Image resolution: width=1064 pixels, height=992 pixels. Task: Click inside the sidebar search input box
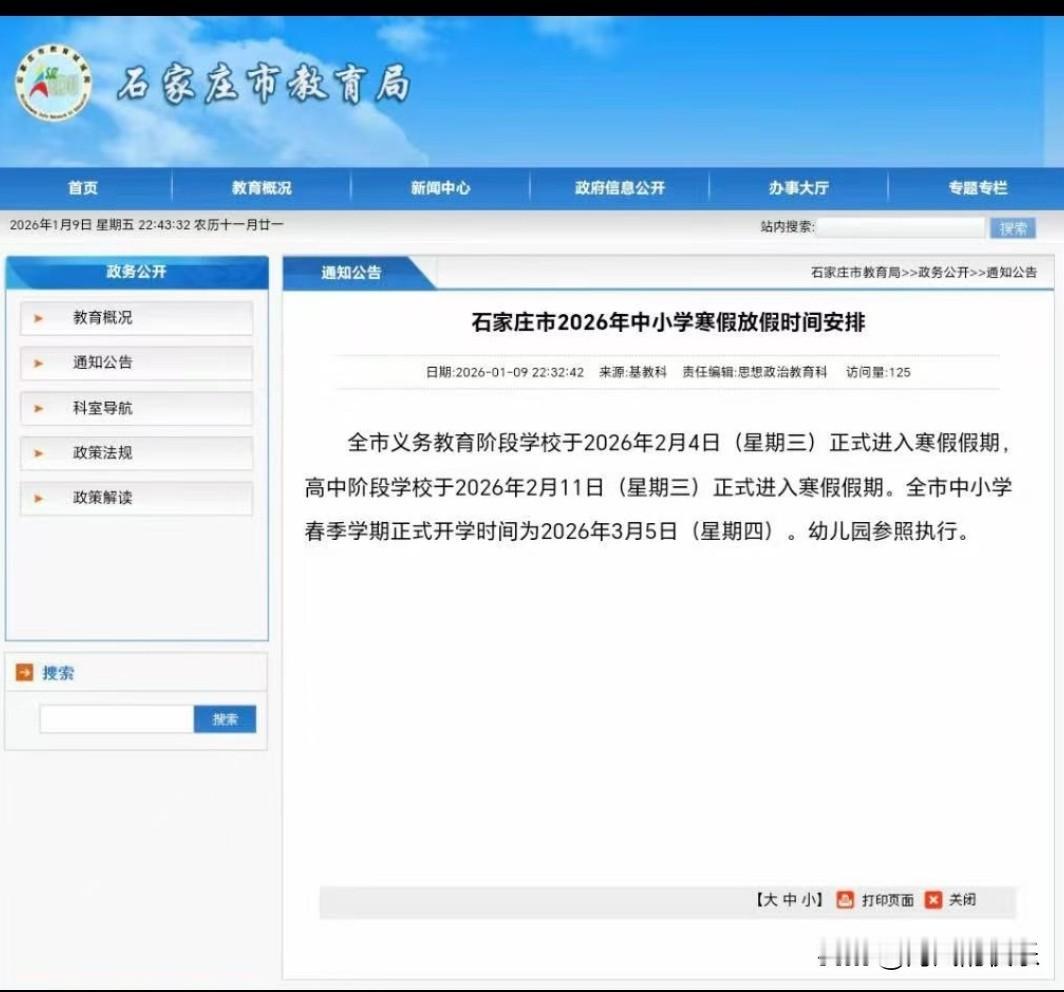click(115, 718)
